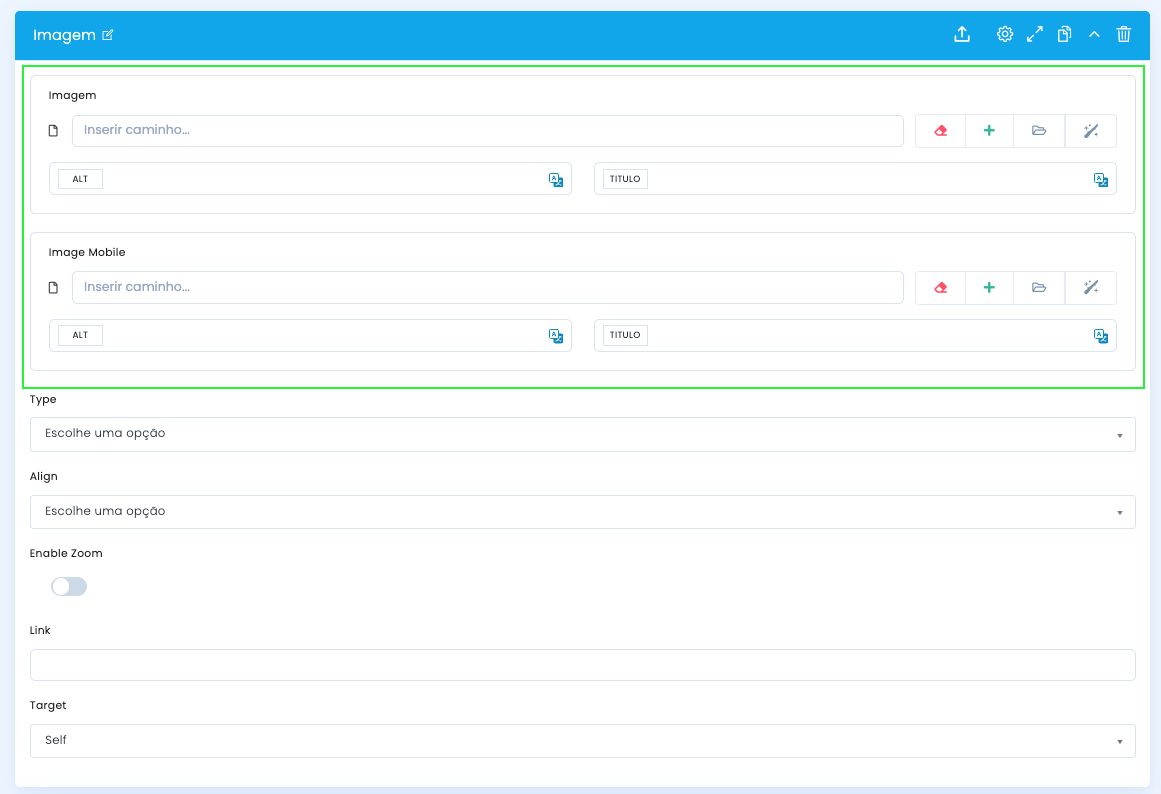This screenshot has width=1161, height=794.
Task: Translate icon in Image Mobile TITULO field
Action: pyautogui.click(x=1100, y=336)
